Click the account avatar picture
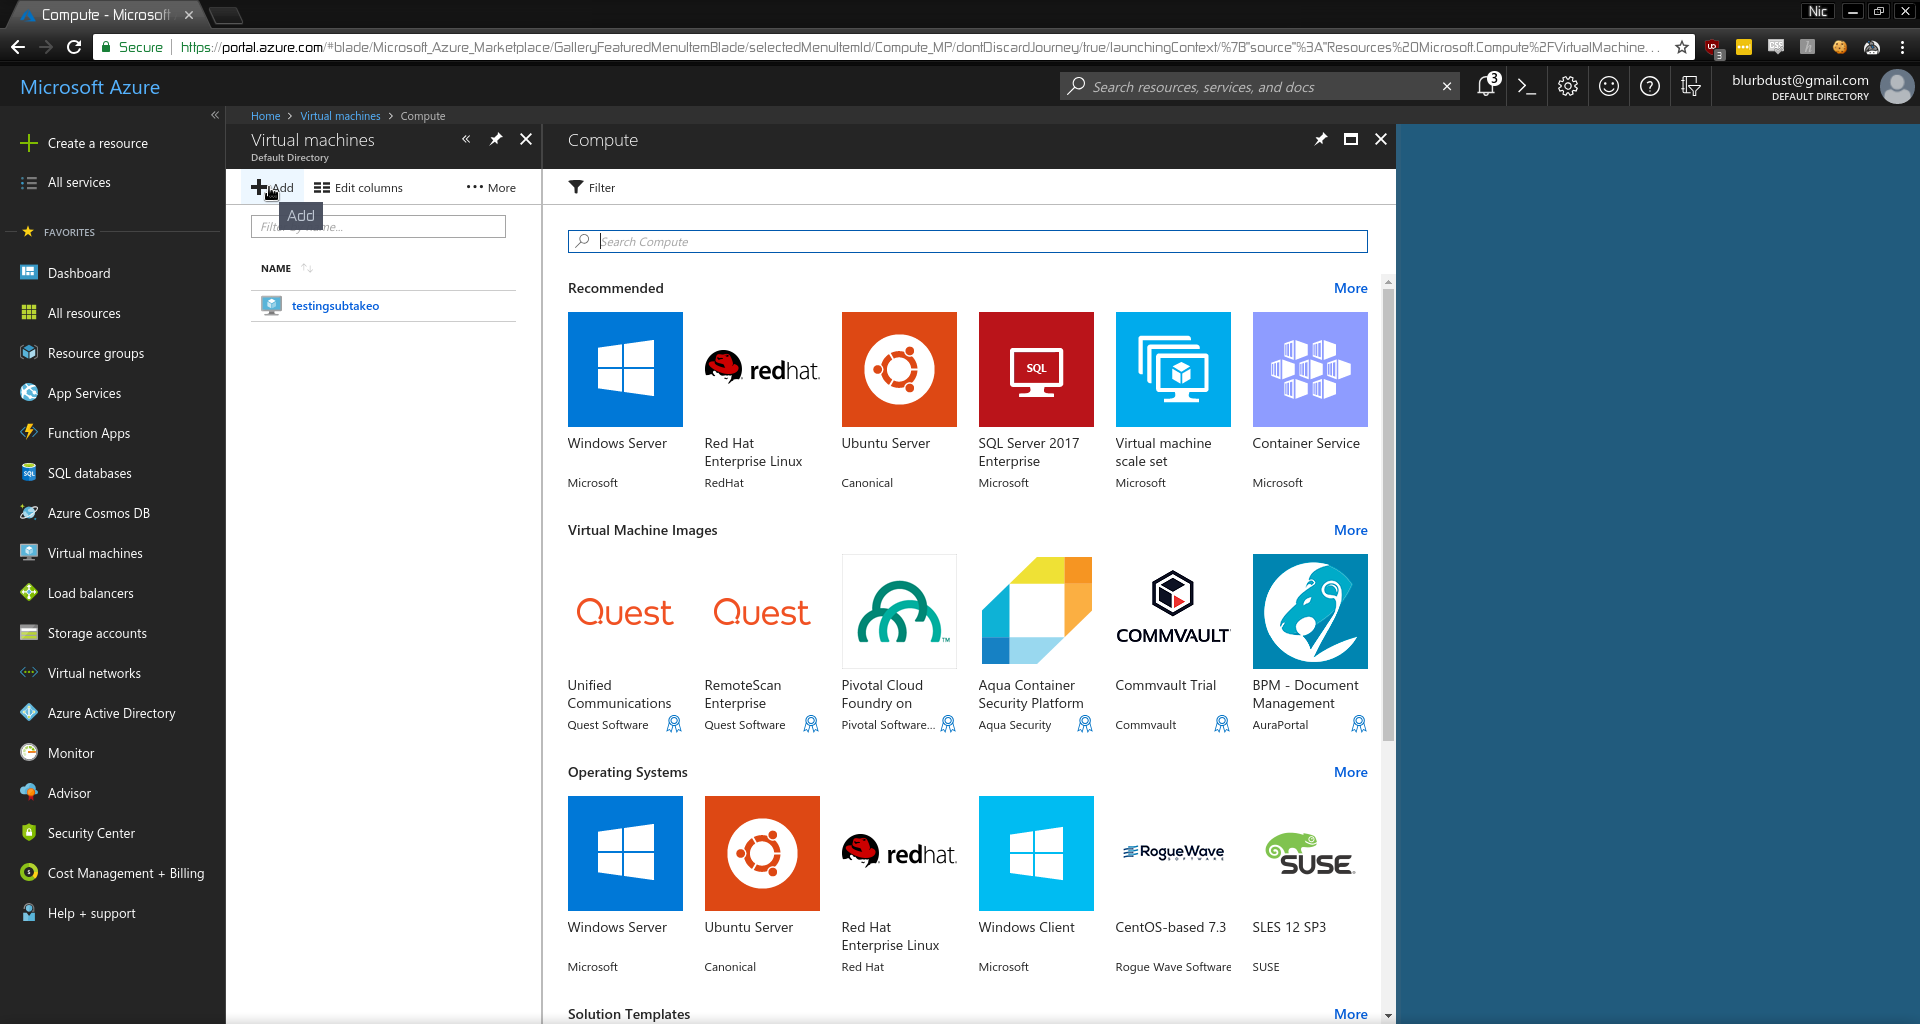Screen dimensions: 1920x1024 click(x=1897, y=87)
